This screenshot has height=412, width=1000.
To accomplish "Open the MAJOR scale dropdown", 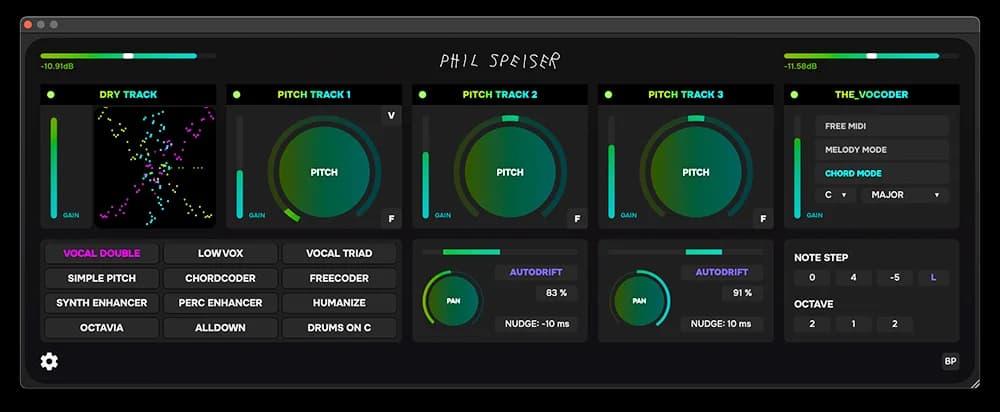I will (905, 195).
